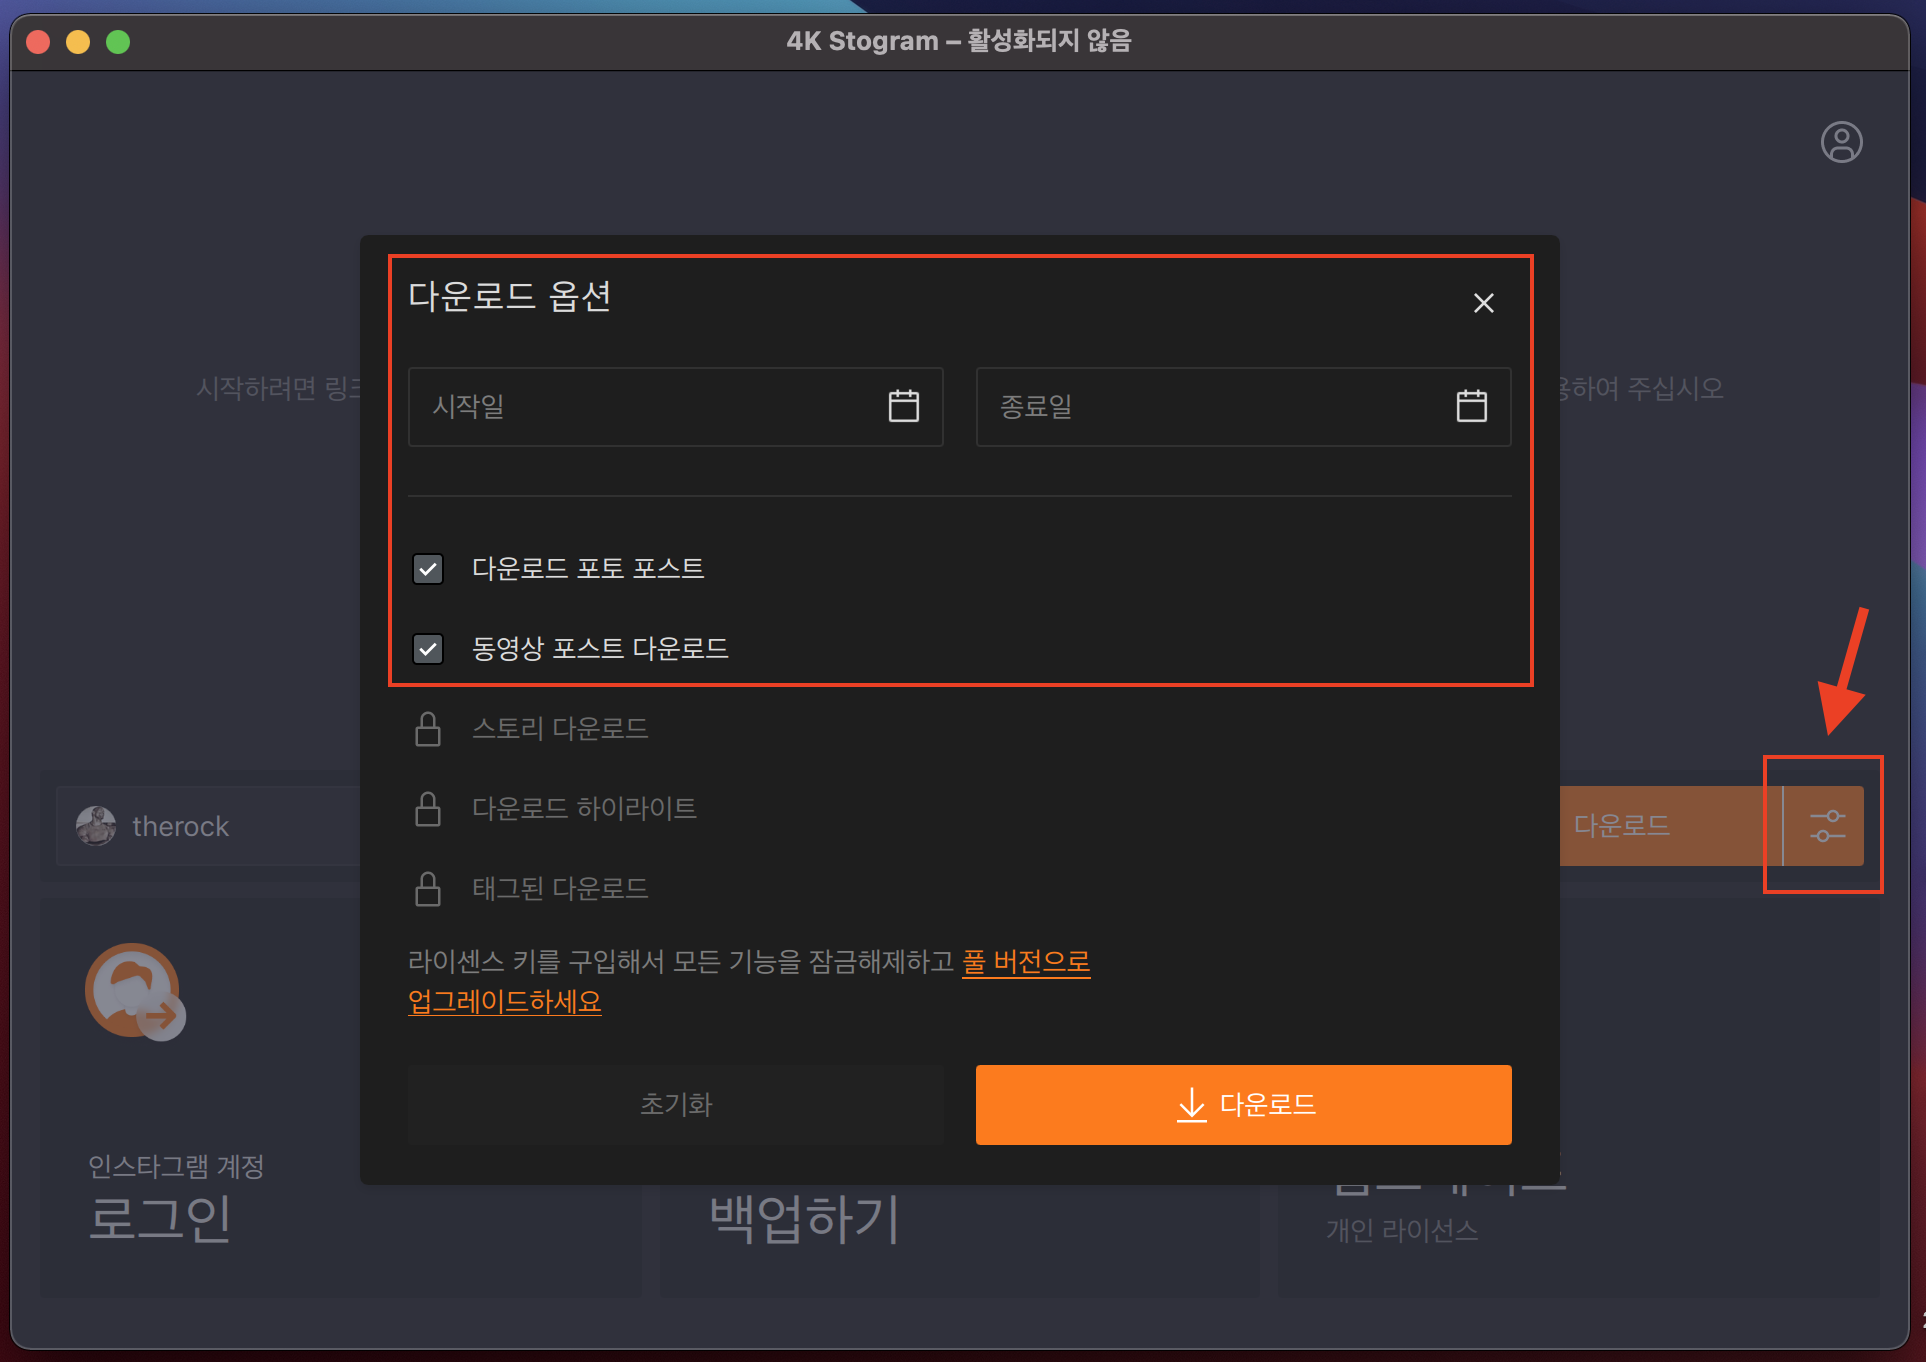Uncheck the 다운로드 포토 포스트 checkbox
The image size is (1926, 1362).
[x=428, y=569]
